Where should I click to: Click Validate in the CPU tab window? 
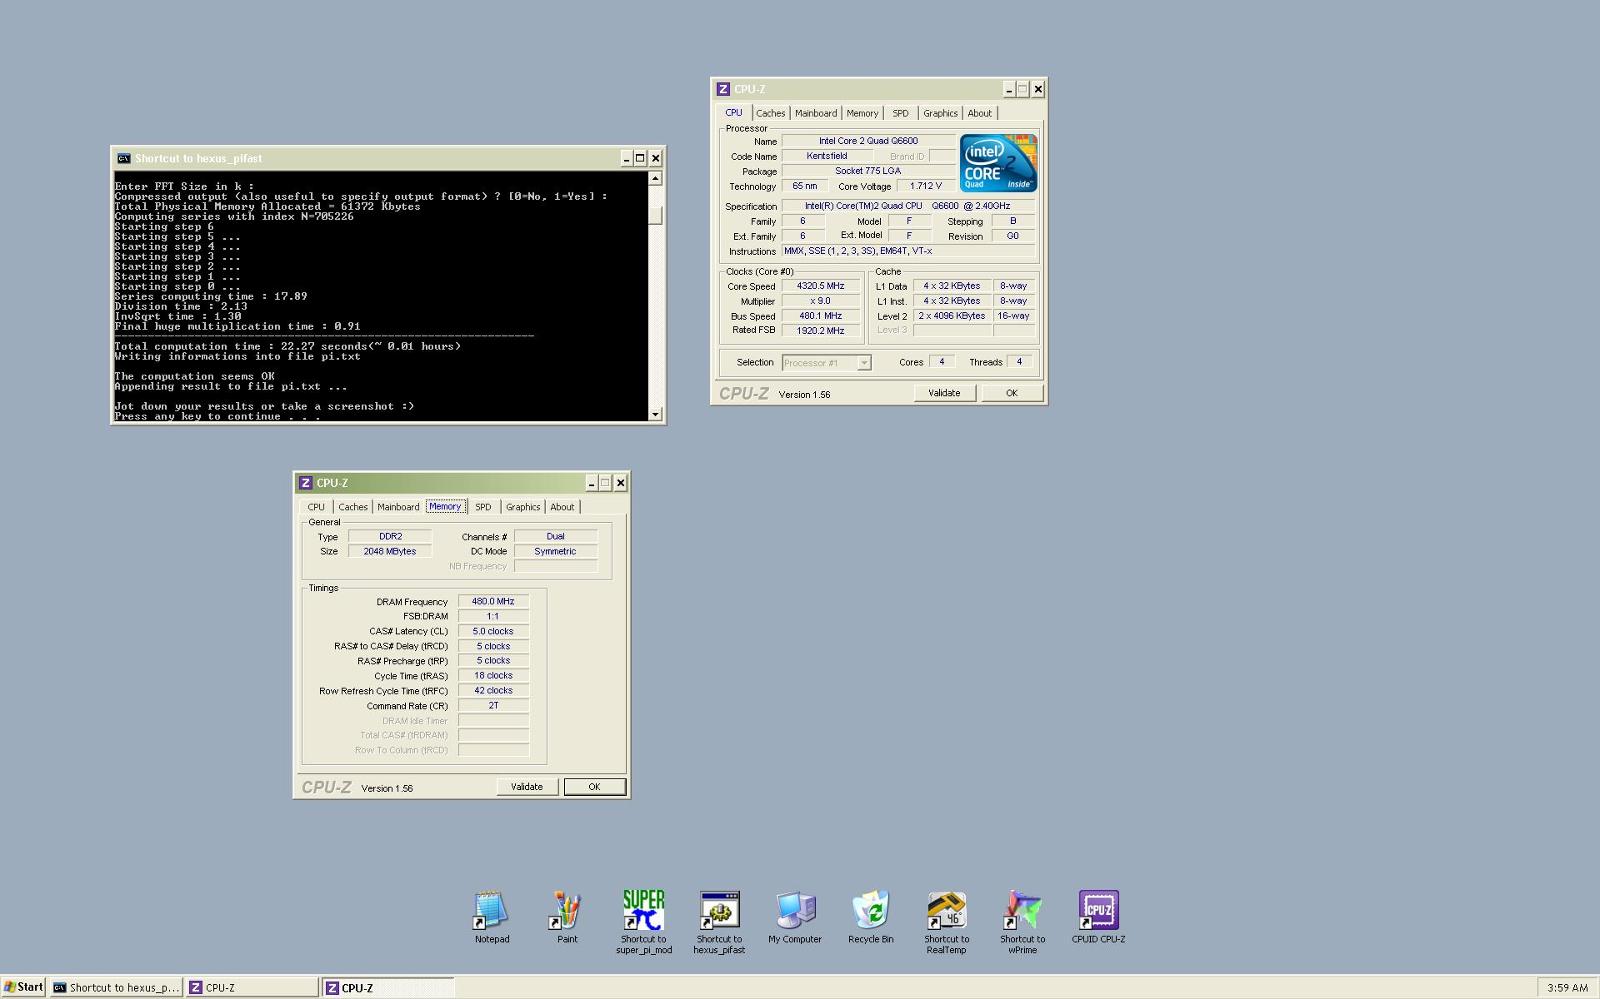944,393
